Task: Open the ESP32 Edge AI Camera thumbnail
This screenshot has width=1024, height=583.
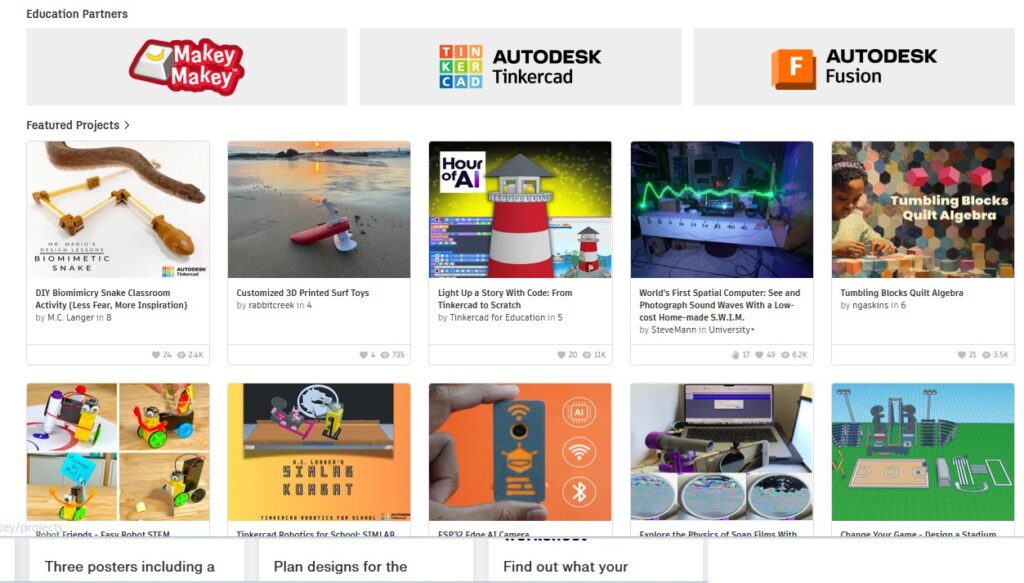Action: tap(520, 452)
